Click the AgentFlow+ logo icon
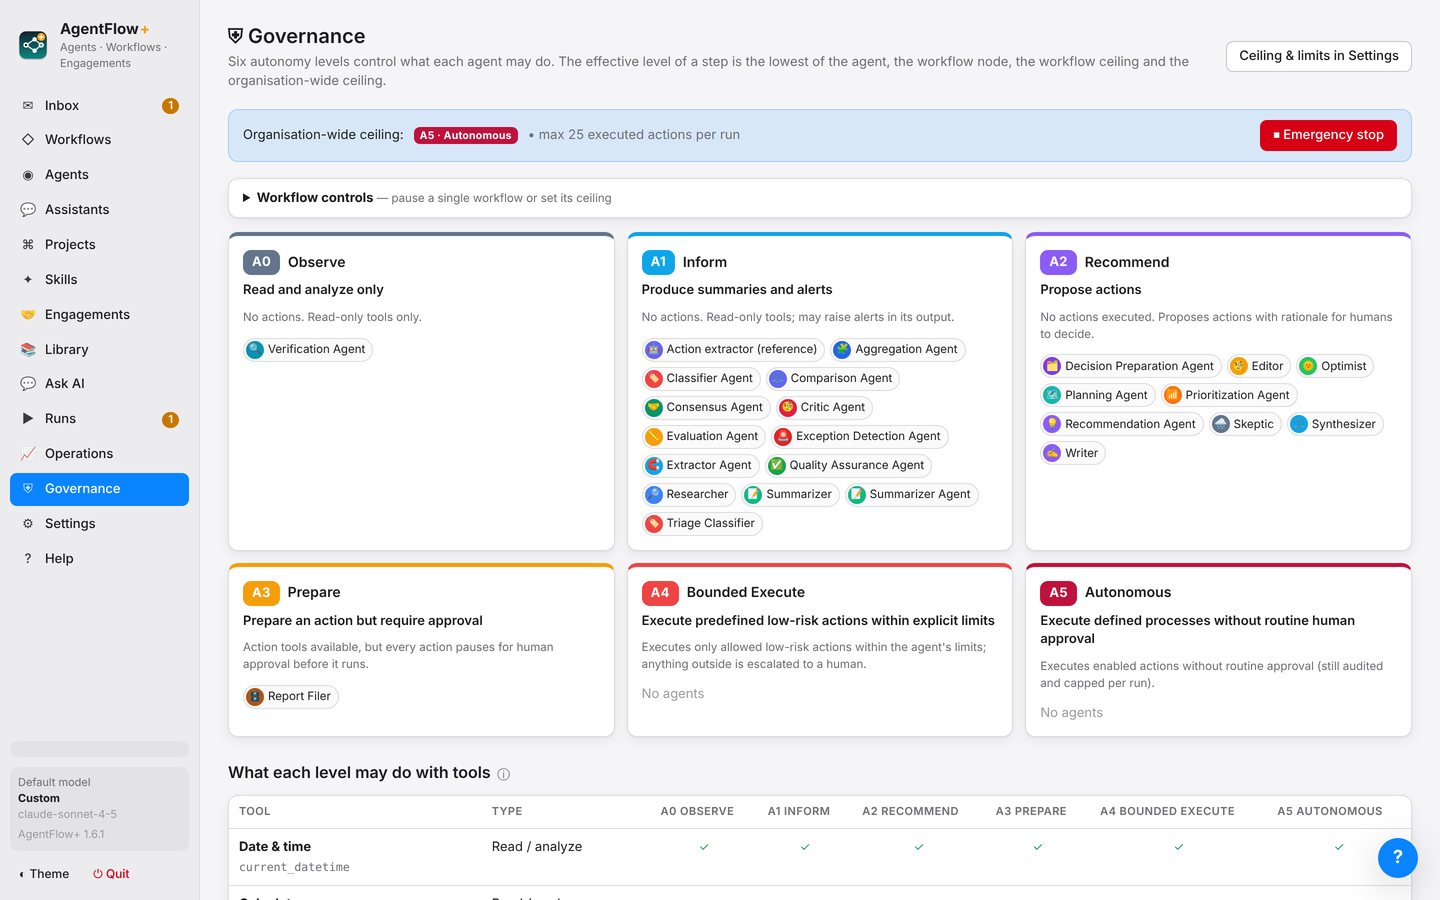Screen dimensions: 1440x900 coord(33,45)
